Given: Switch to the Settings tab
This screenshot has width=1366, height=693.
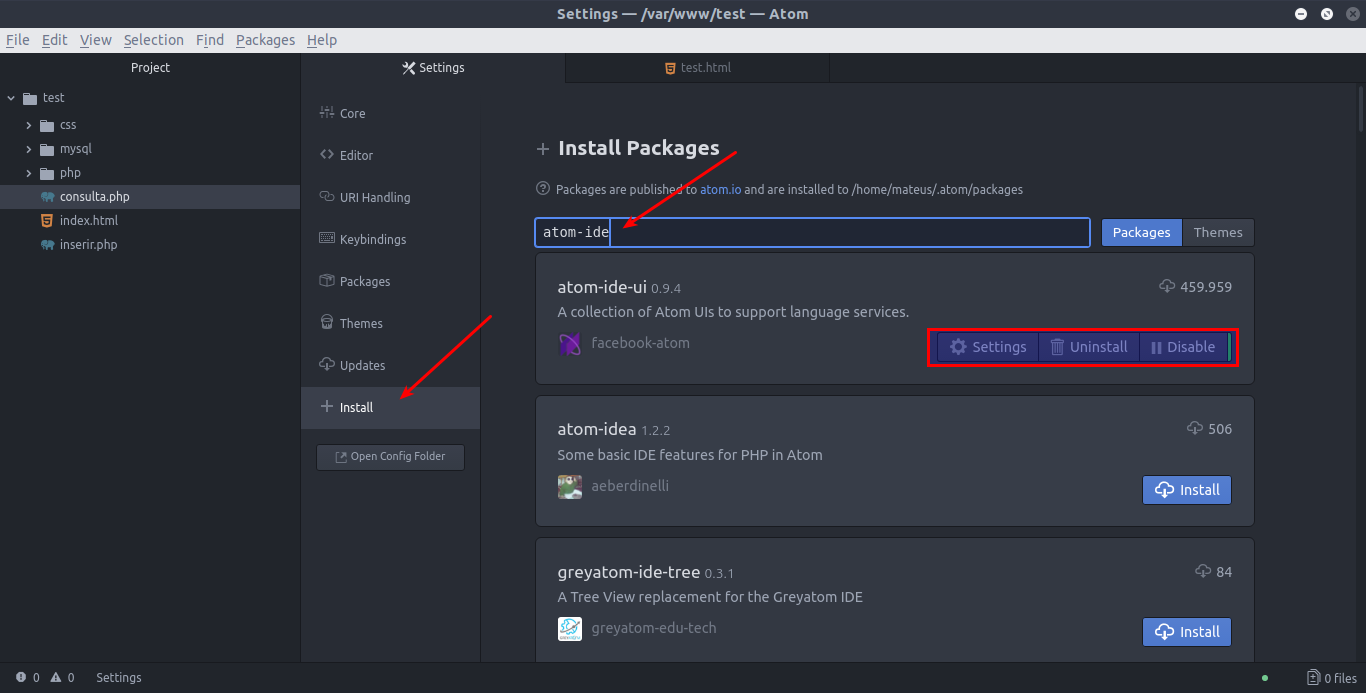Looking at the screenshot, I should tap(433, 68).
